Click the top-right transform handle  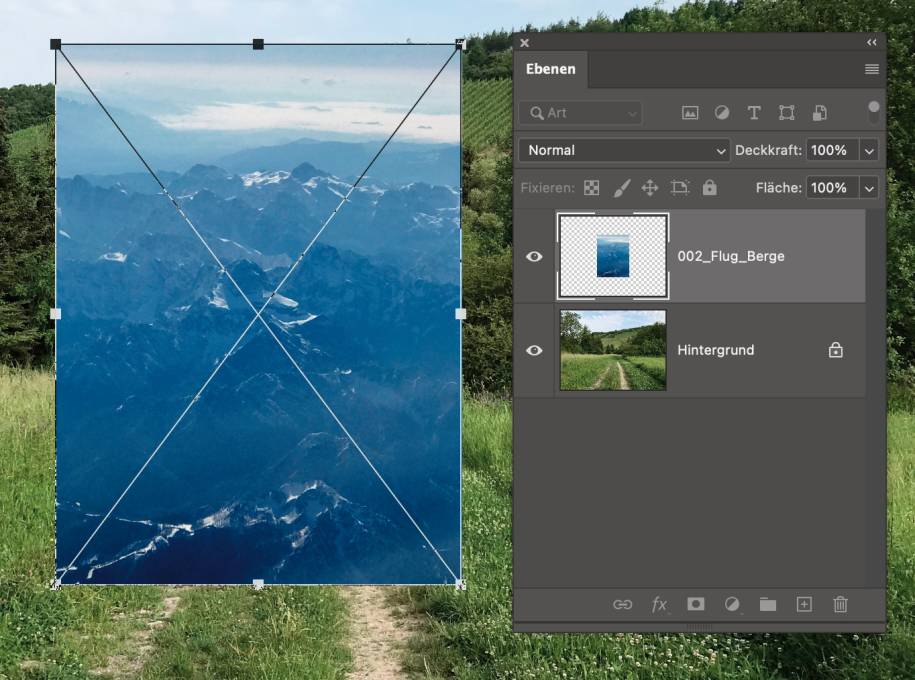[x=460, y=44]
